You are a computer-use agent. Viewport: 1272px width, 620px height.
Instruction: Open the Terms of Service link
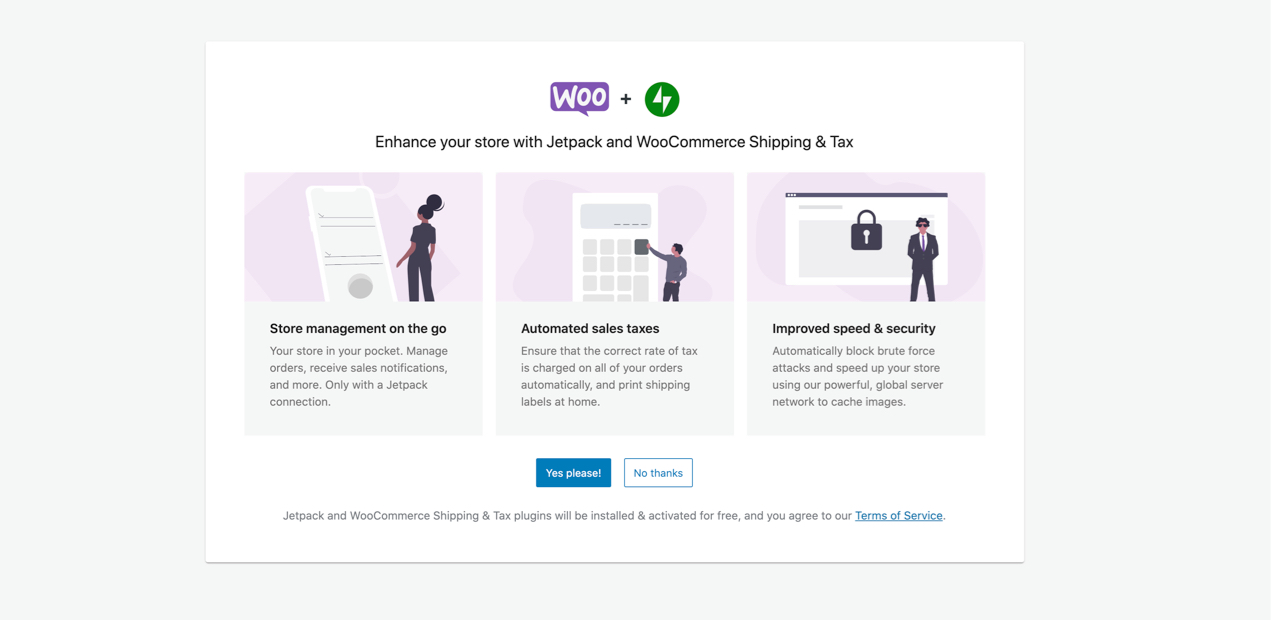pyautogui.click(x=899, y=516)
